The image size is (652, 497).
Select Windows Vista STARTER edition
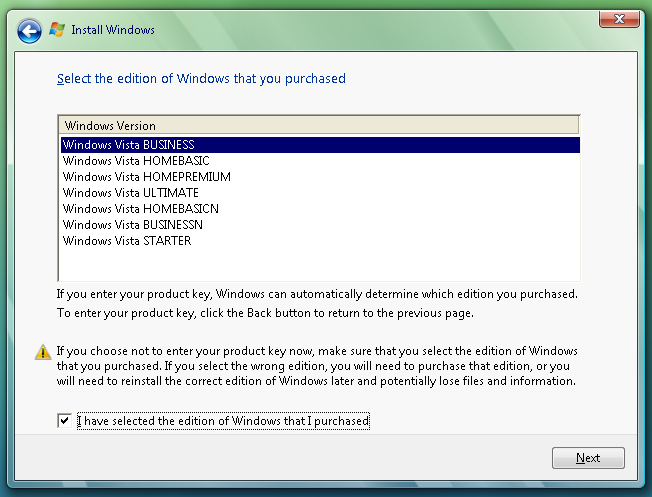pyautogui.click(x=320, y=240)
